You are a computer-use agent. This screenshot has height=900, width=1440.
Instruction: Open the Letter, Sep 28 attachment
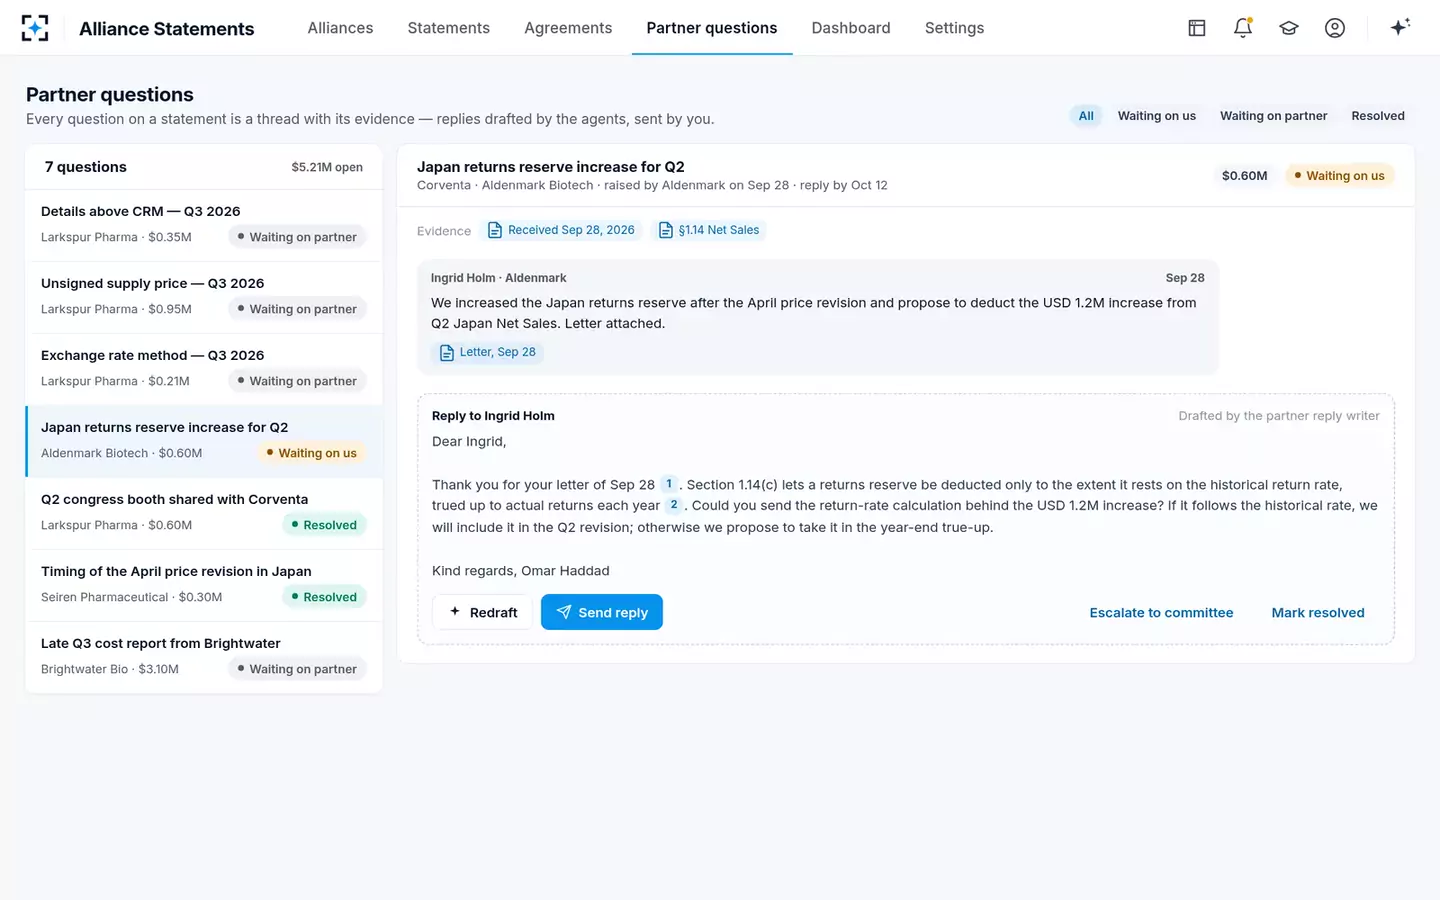point(487,352)
